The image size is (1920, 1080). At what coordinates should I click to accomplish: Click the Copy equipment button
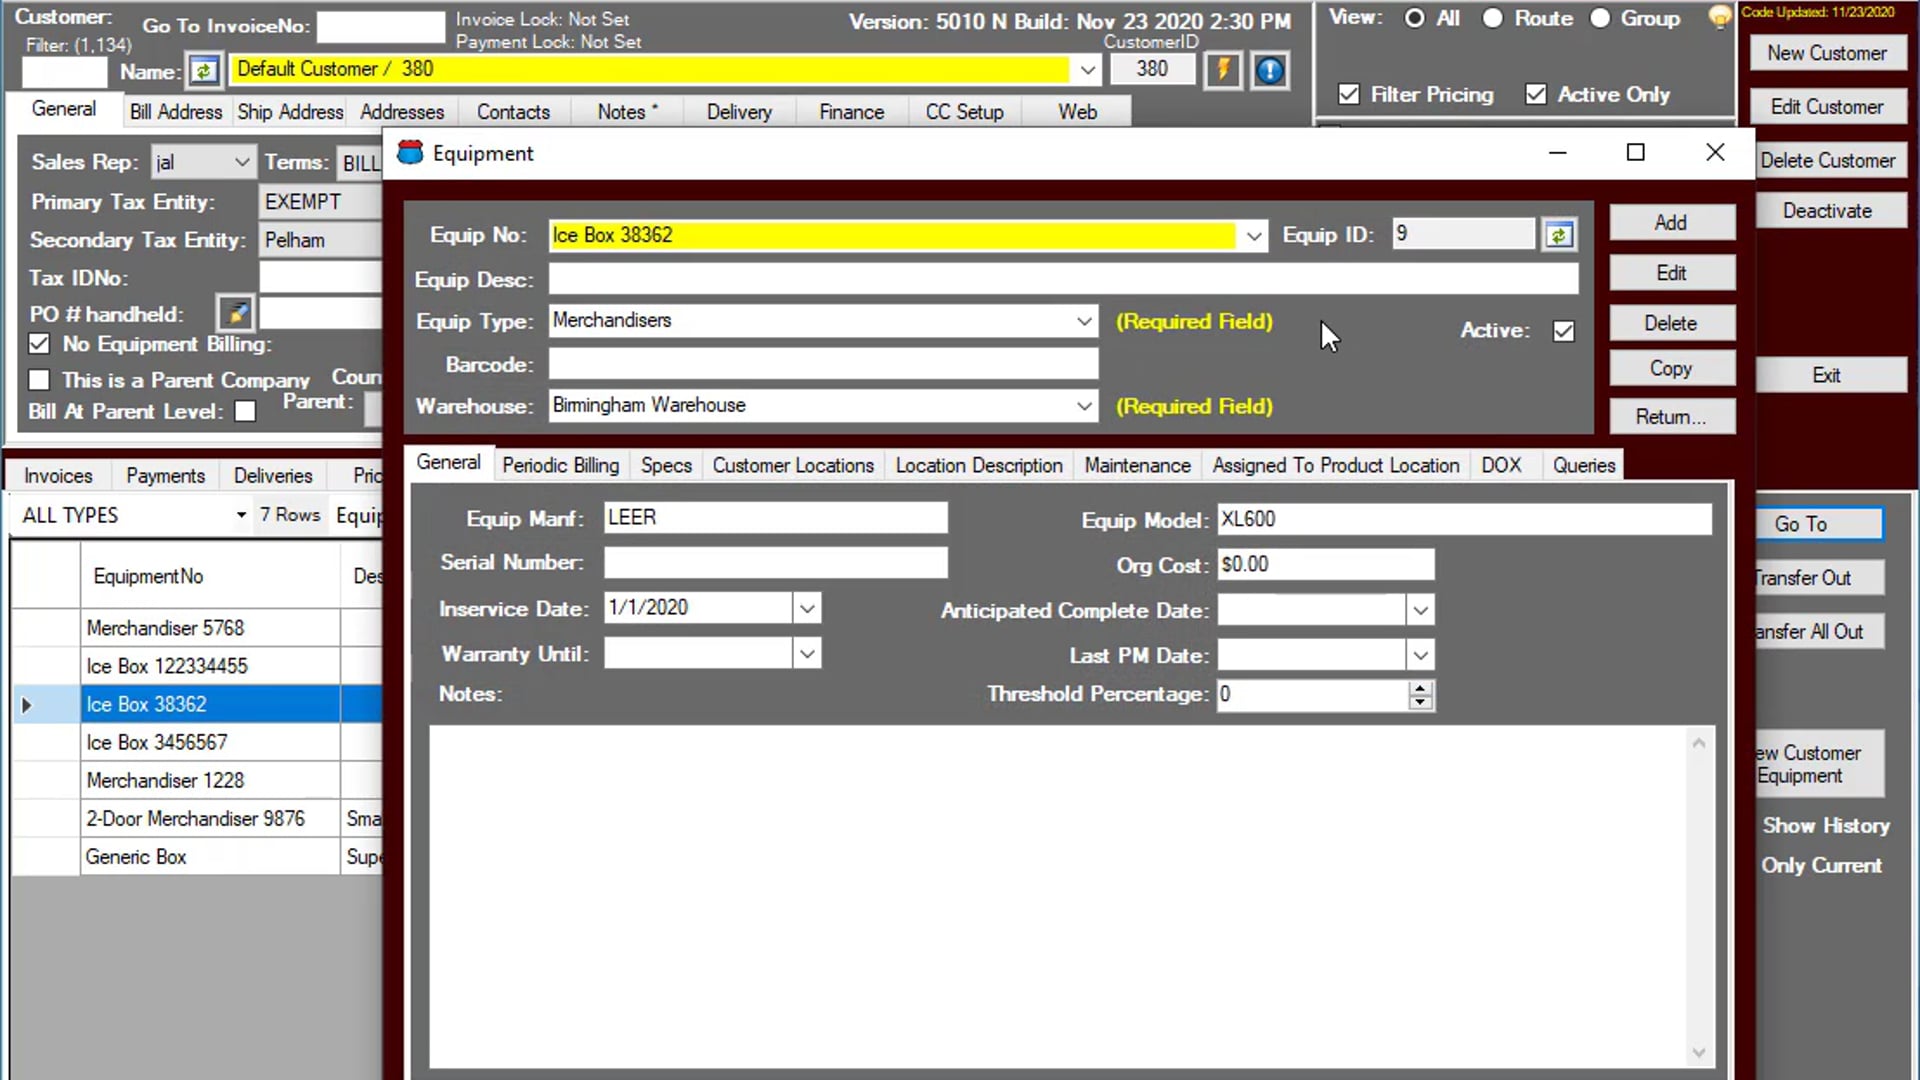pyautogui.click(x=1671, y=368)
